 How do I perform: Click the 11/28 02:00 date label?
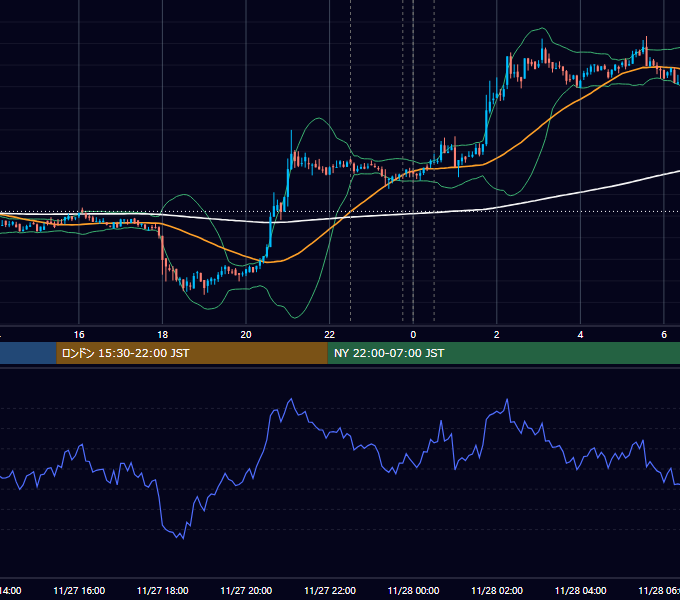coord(497,591)
